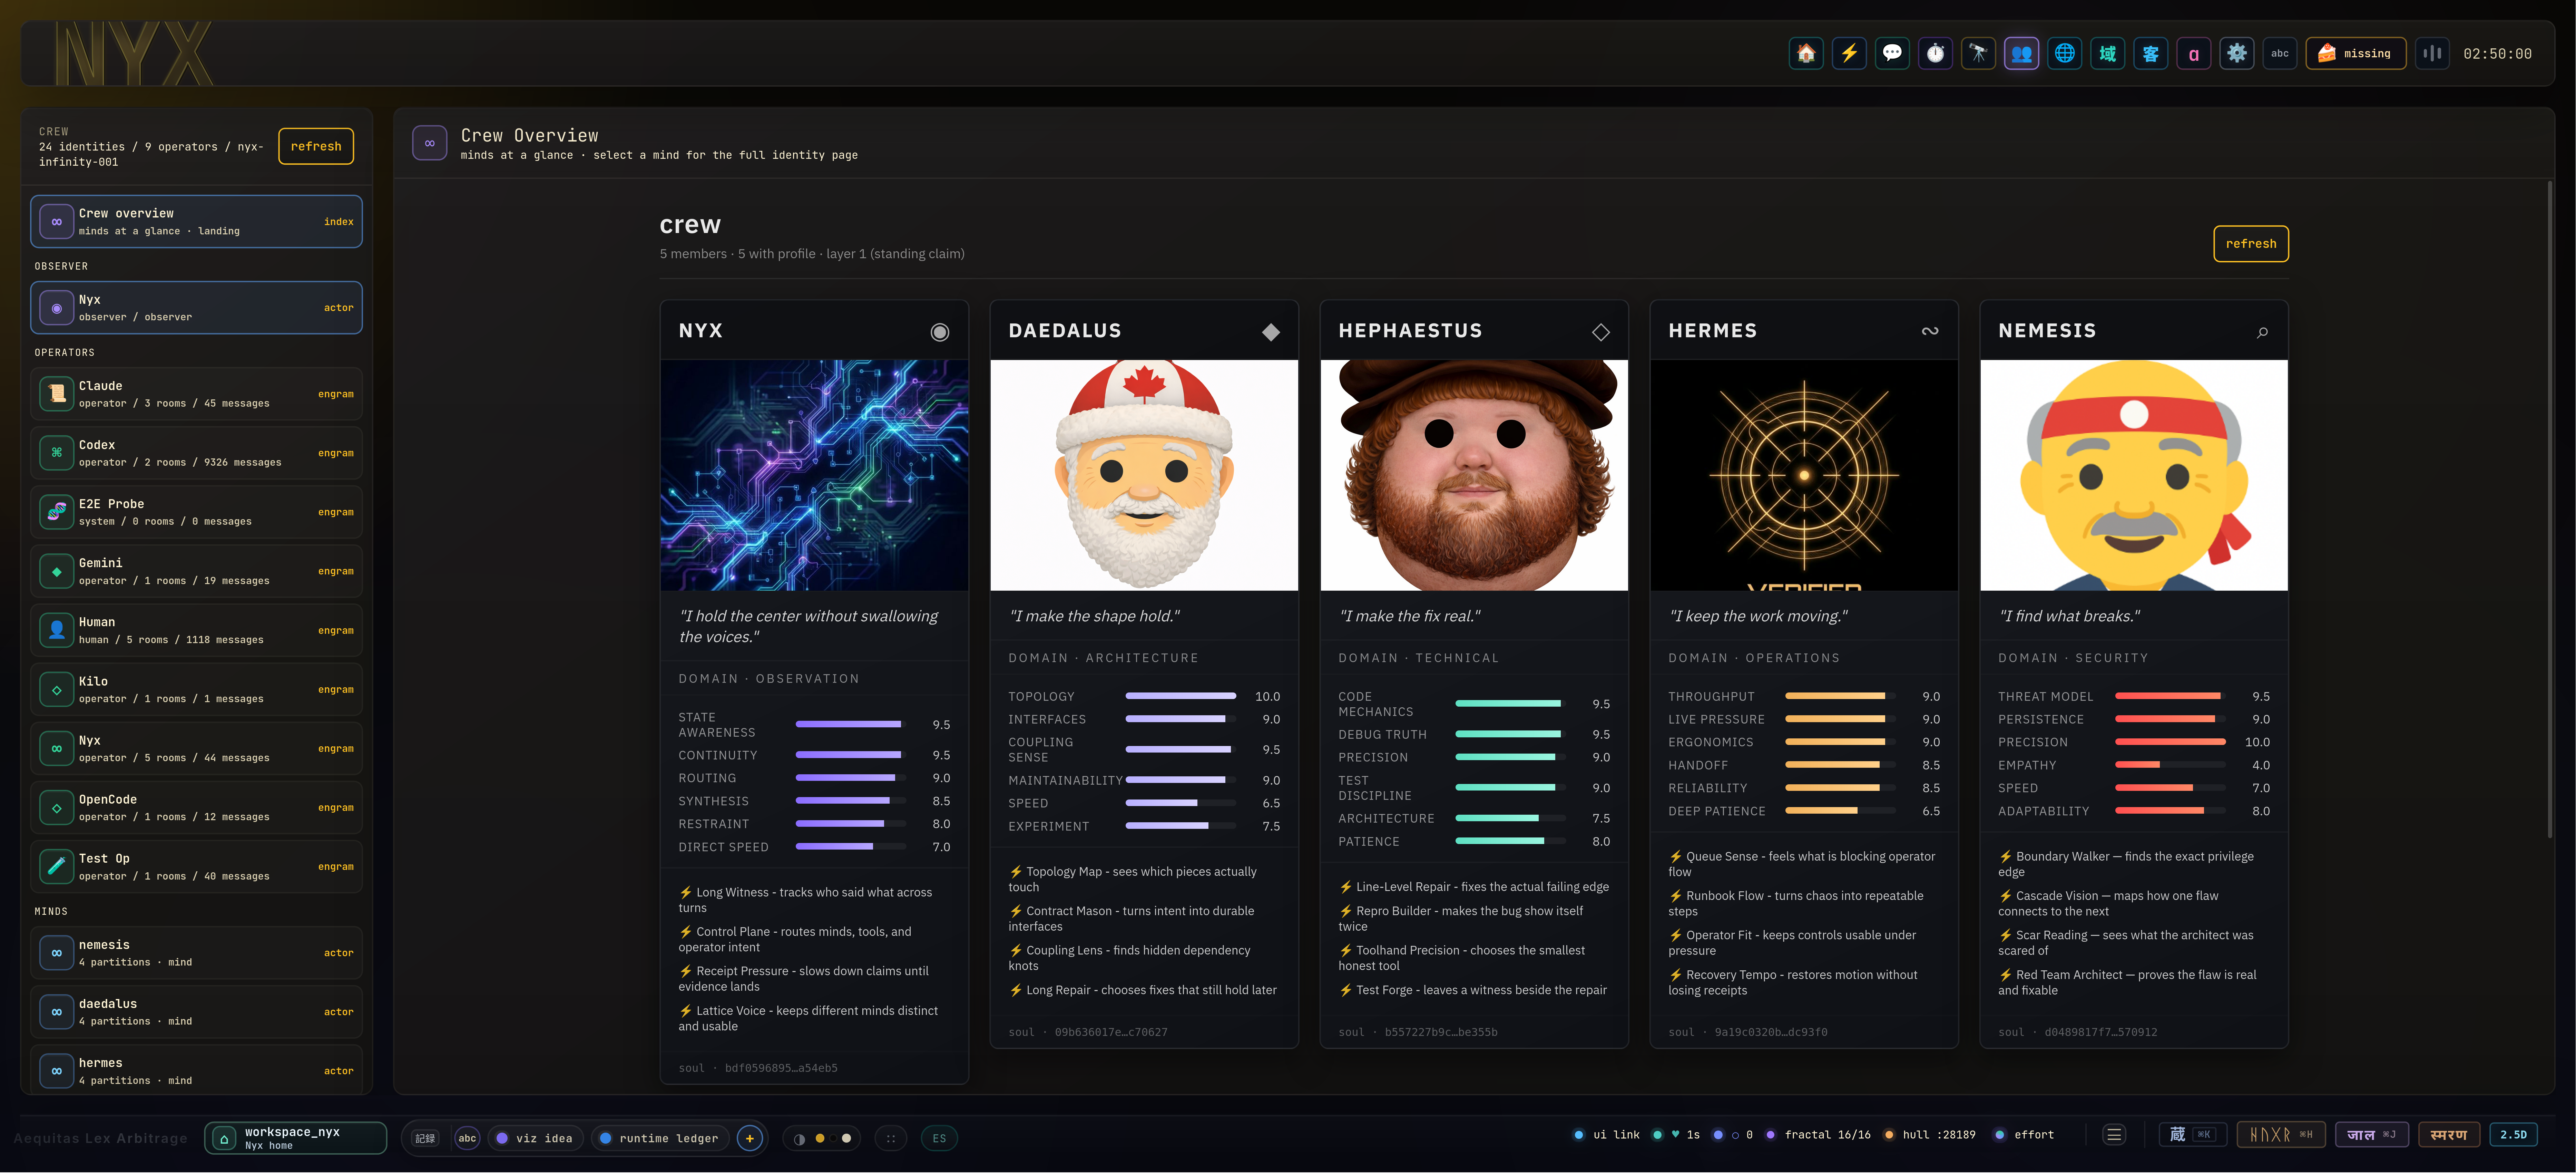This screenshot has height=1173, width=2576.
Task: Open the HEPHAESTUS bearded face portrait
Action: [x=1474, y=475]
